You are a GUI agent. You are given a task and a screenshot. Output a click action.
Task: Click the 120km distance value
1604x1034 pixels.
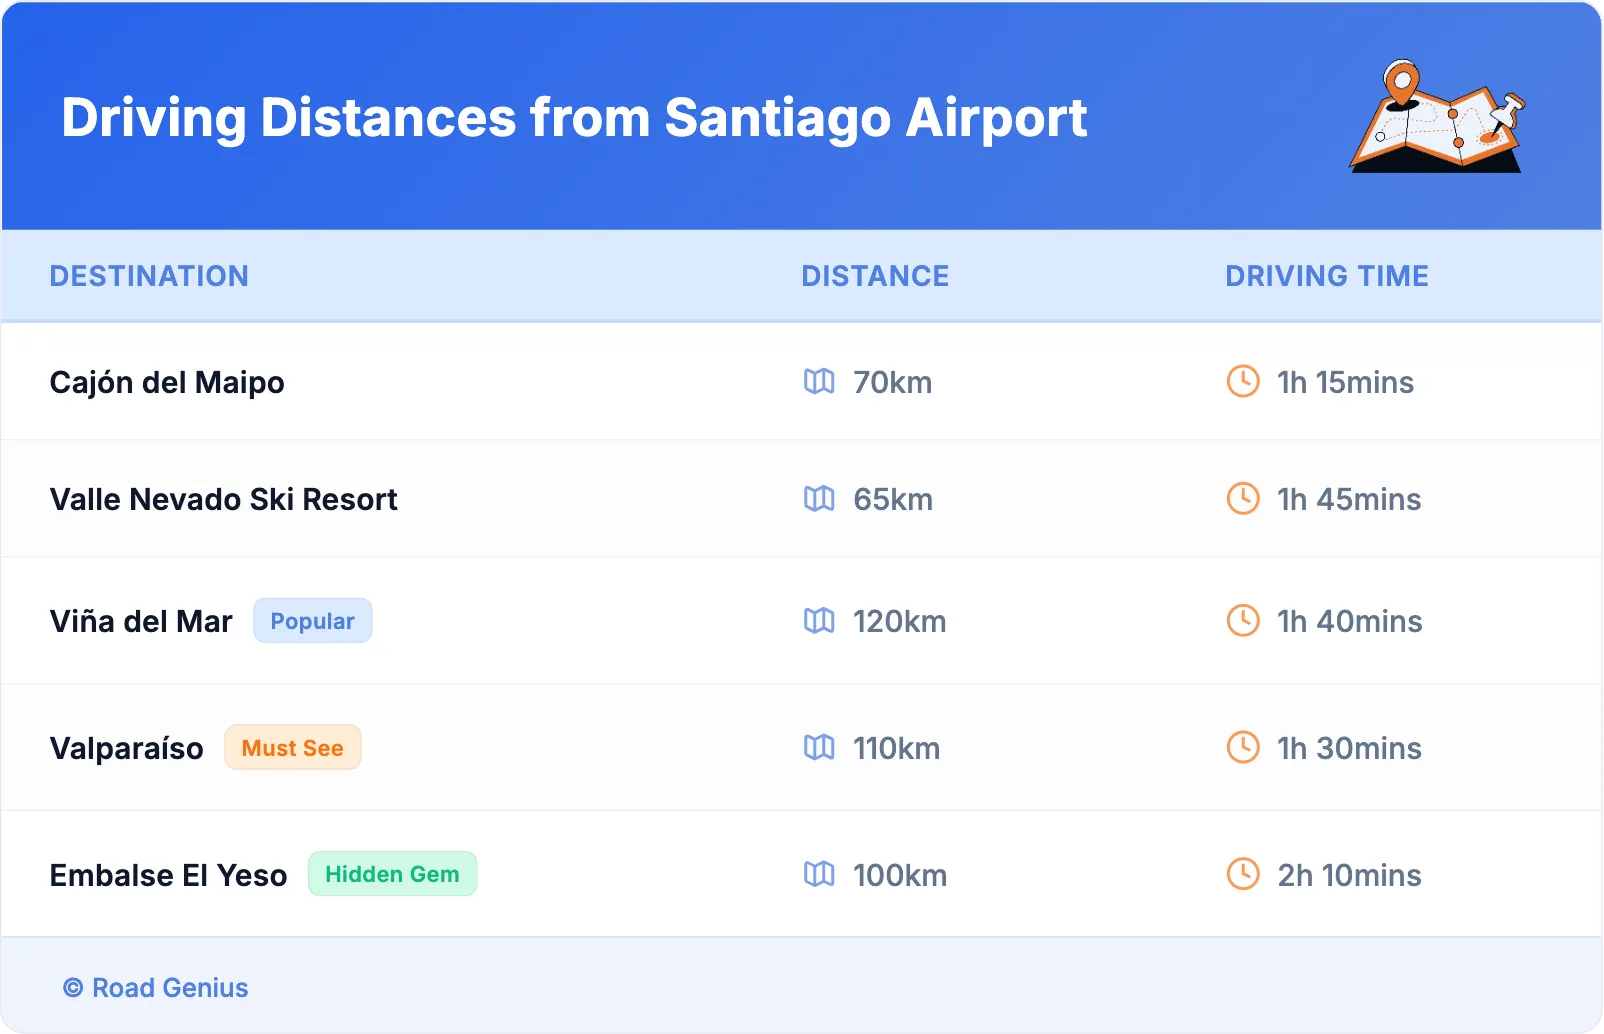(899, 621)
